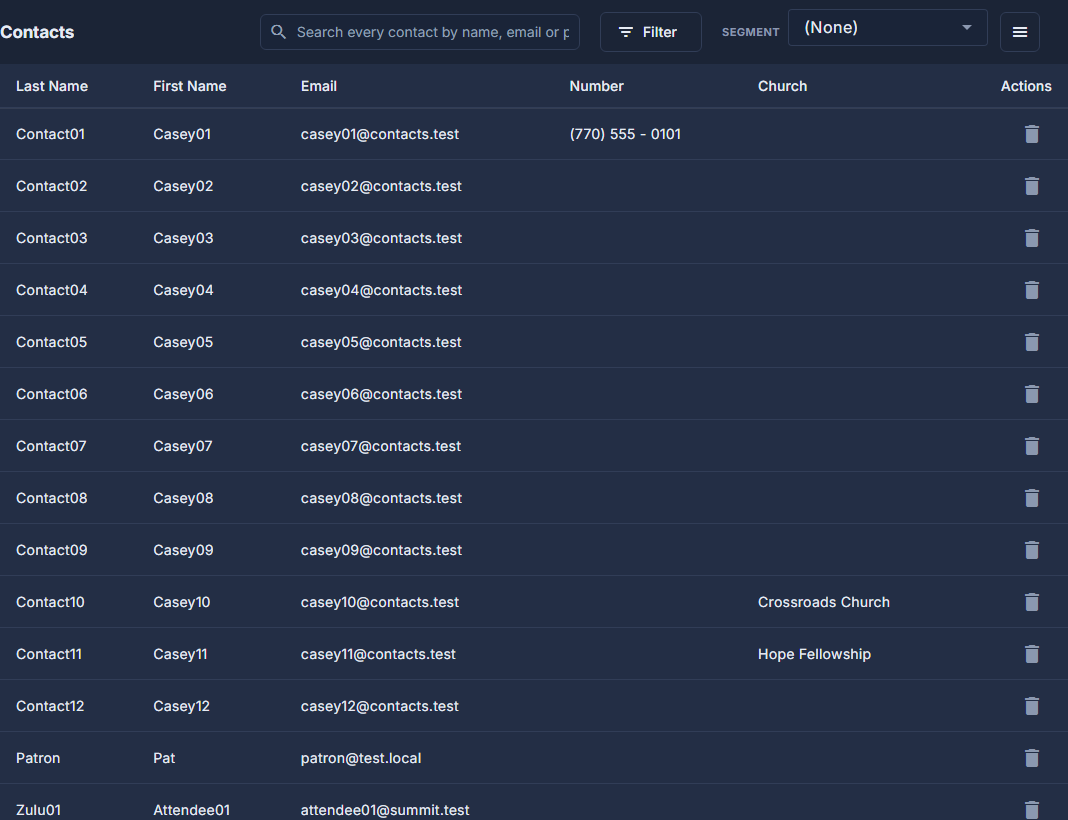The height and width of the screenshot is (820, 1068).
Task: Click the trash icon for Zulu01
Action: (x=1031, y=810)
